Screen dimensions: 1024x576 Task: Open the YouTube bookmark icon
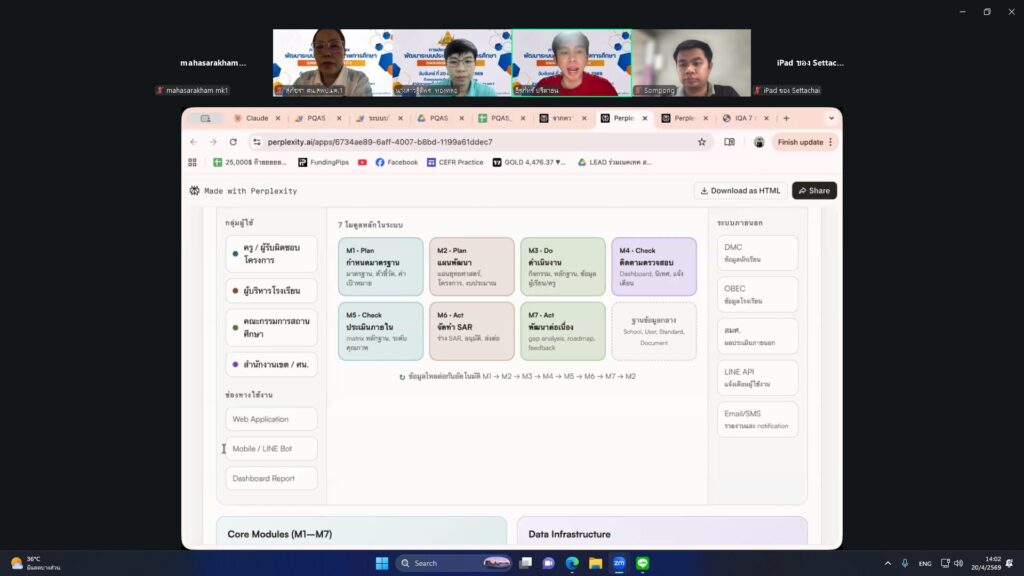tap(362, 162)
